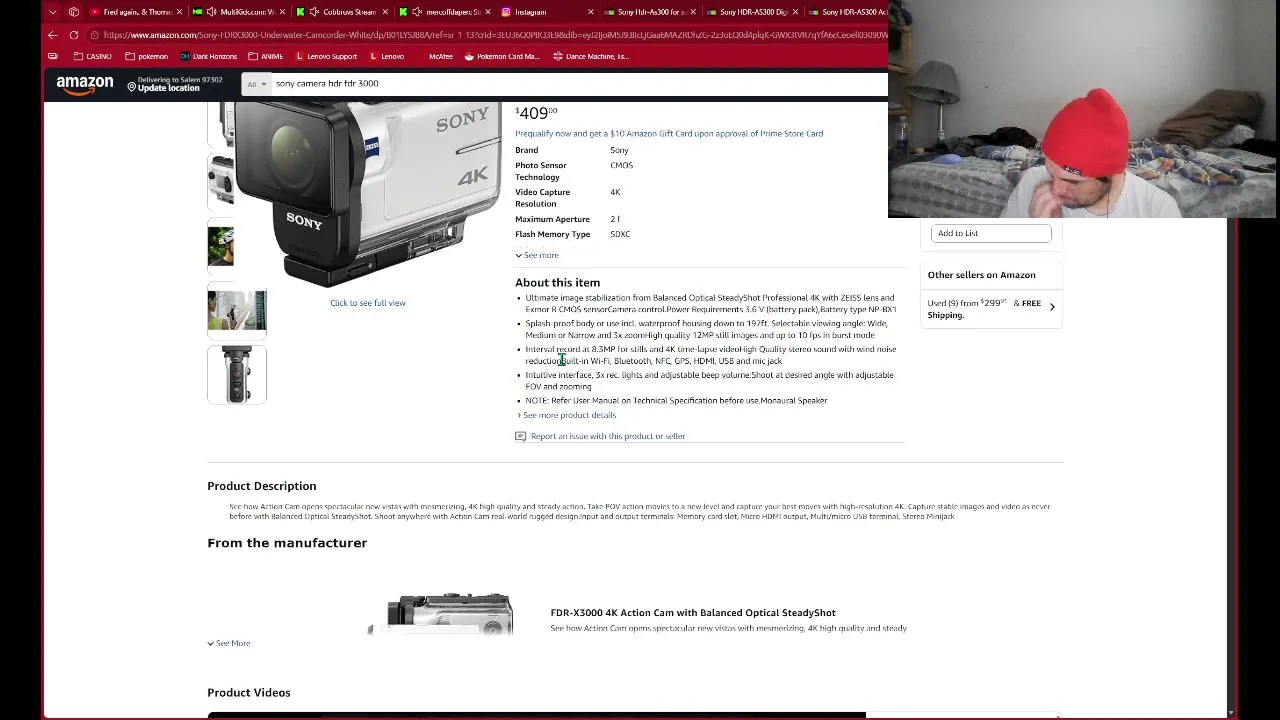Open the CASINO bookmark folder
Screen dimensions: 1280x720
tap(92, 56)
